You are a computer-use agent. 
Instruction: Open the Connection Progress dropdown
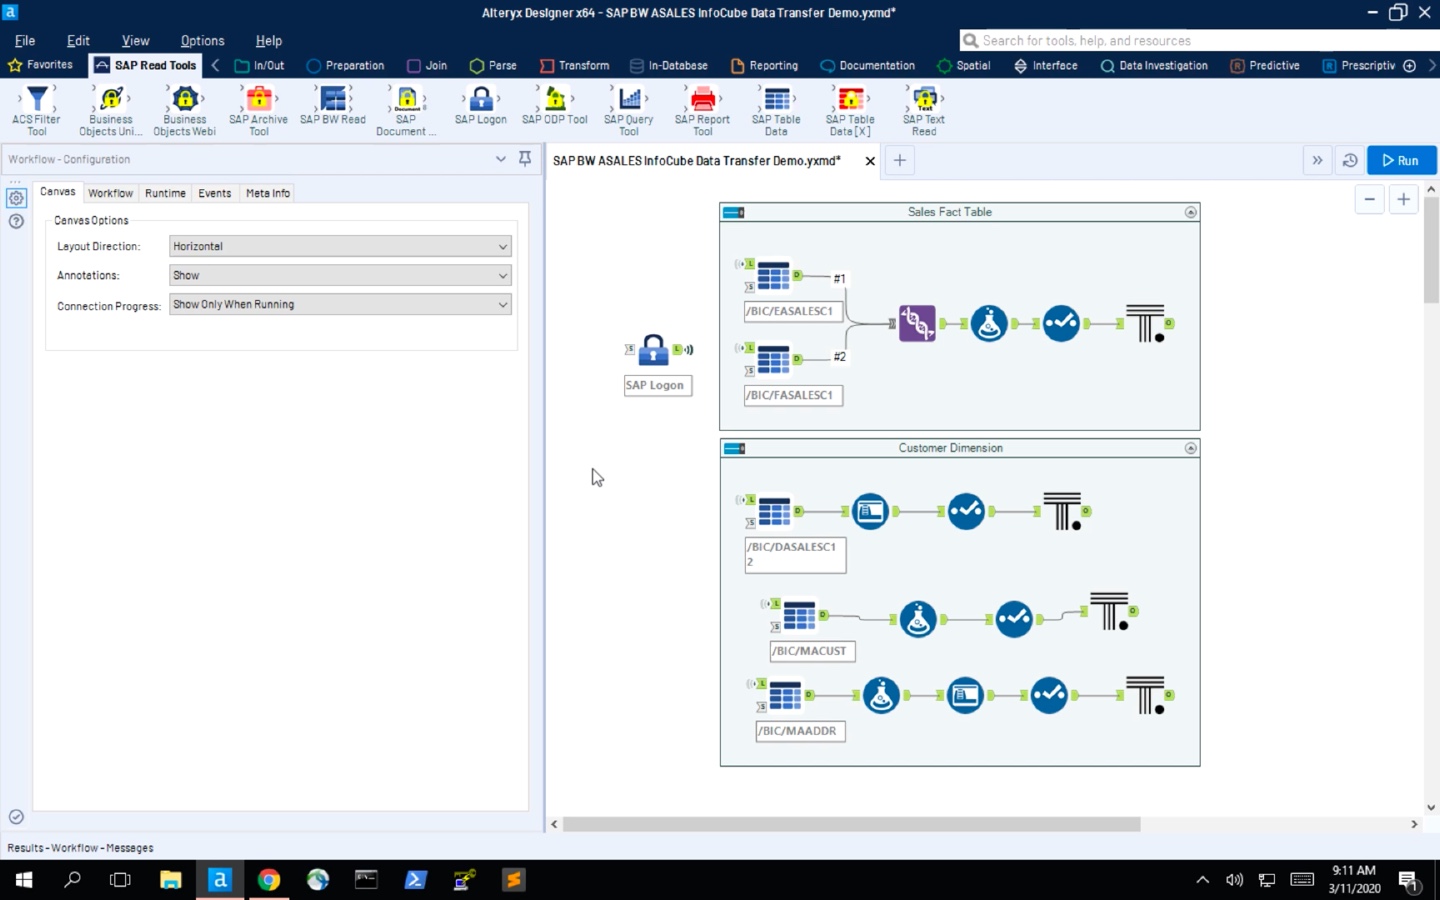[x=340, y=304]
